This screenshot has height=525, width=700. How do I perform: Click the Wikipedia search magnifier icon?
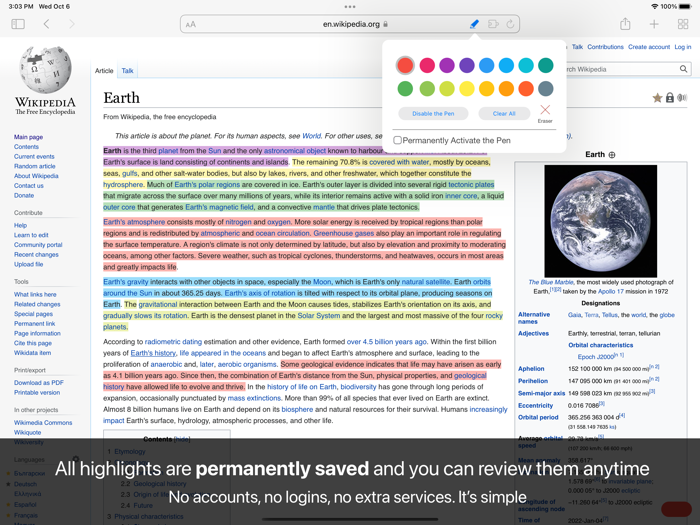pyautogui.click(x=683, y=69)
